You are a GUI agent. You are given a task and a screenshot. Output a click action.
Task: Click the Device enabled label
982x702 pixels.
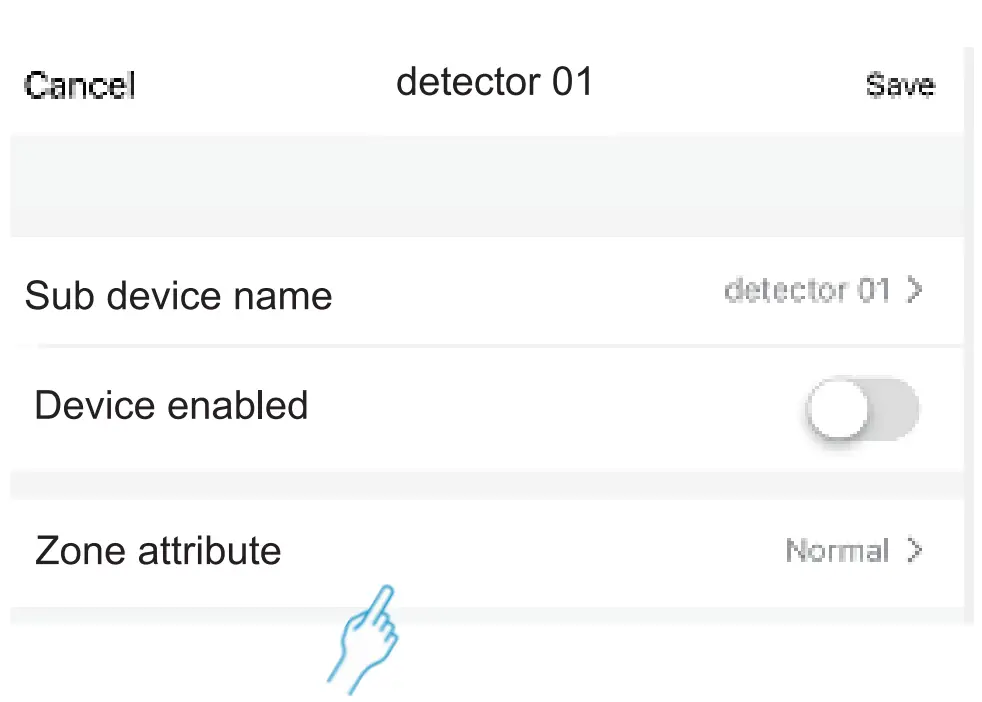[171, 406]
